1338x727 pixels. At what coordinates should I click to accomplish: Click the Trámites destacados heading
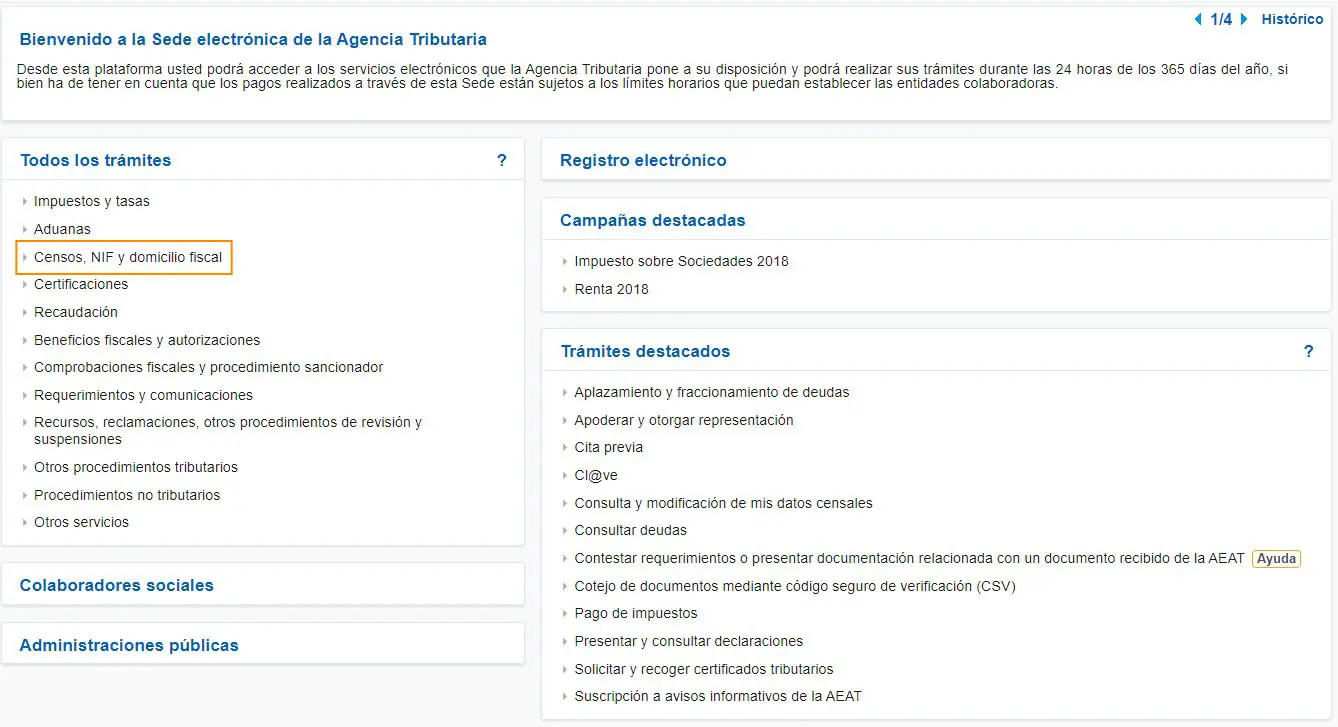(645, 351)
